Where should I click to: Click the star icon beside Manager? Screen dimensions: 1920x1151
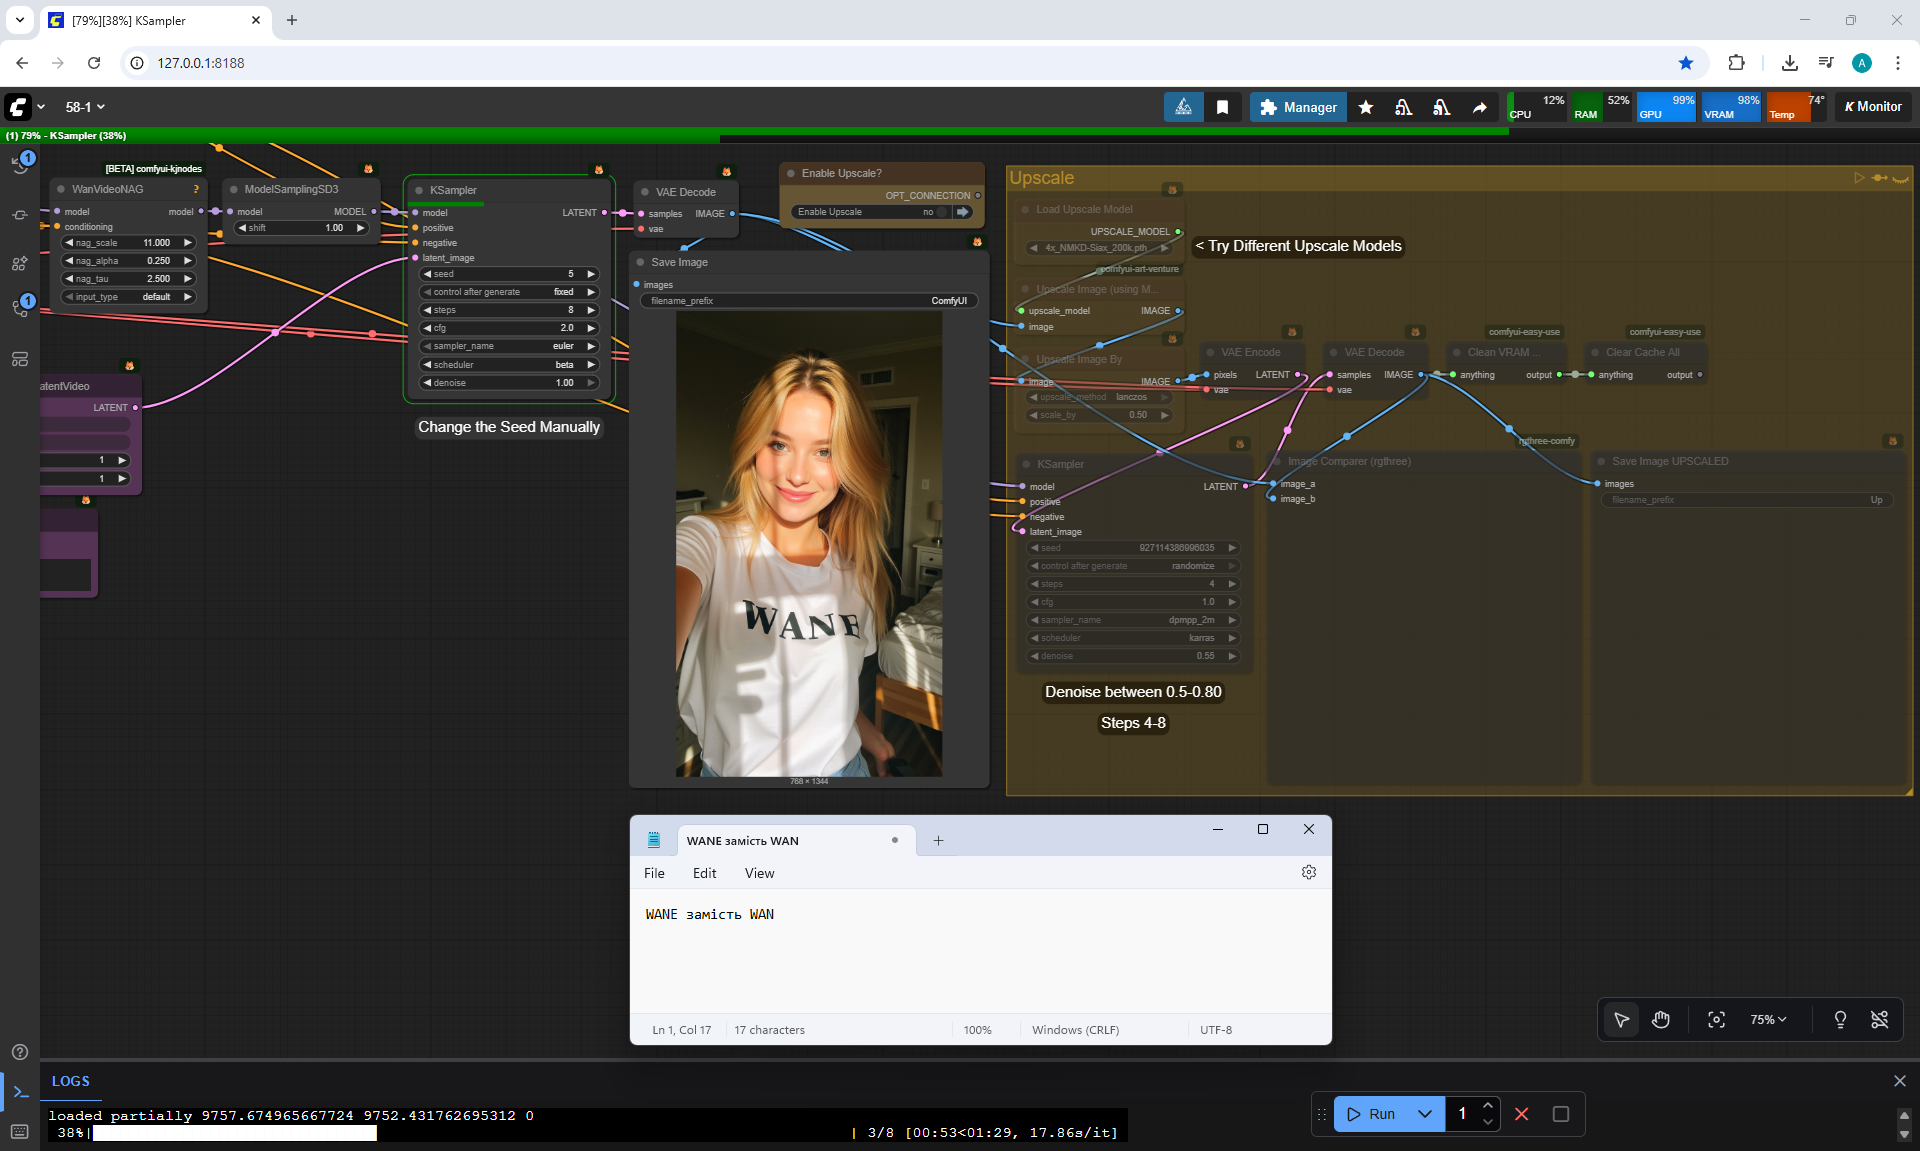point(1366,107)
